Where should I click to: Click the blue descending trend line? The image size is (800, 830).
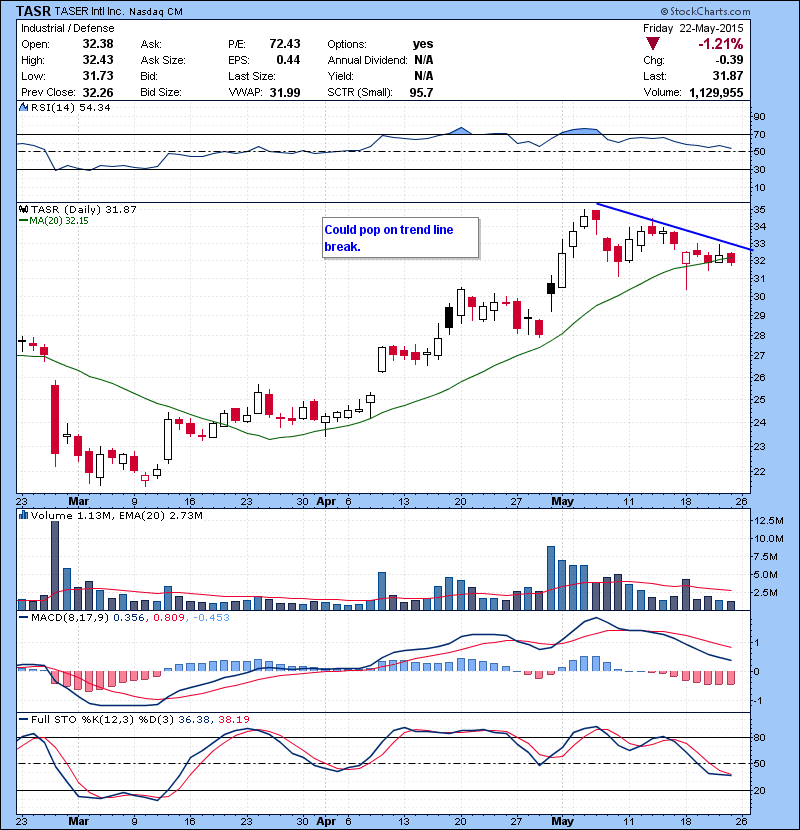(673, 226)
